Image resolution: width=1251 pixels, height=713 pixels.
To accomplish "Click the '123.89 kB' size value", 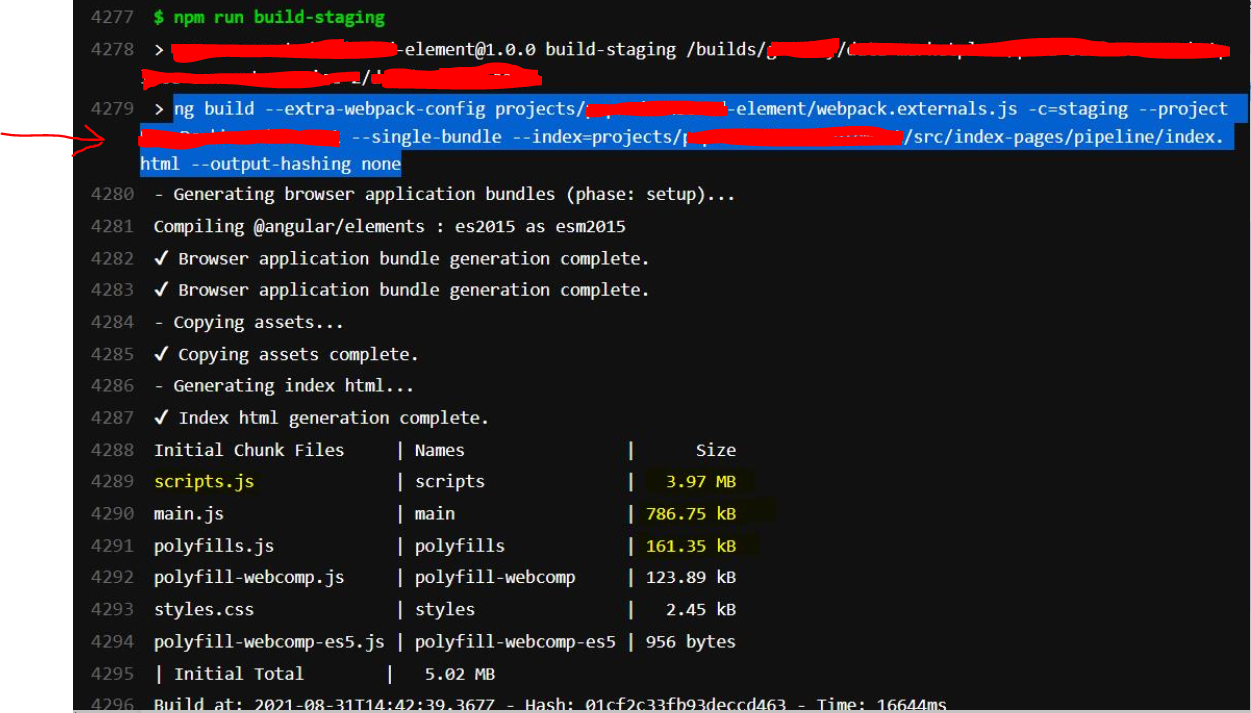I will pyautogui.click(x=691, y=578).
